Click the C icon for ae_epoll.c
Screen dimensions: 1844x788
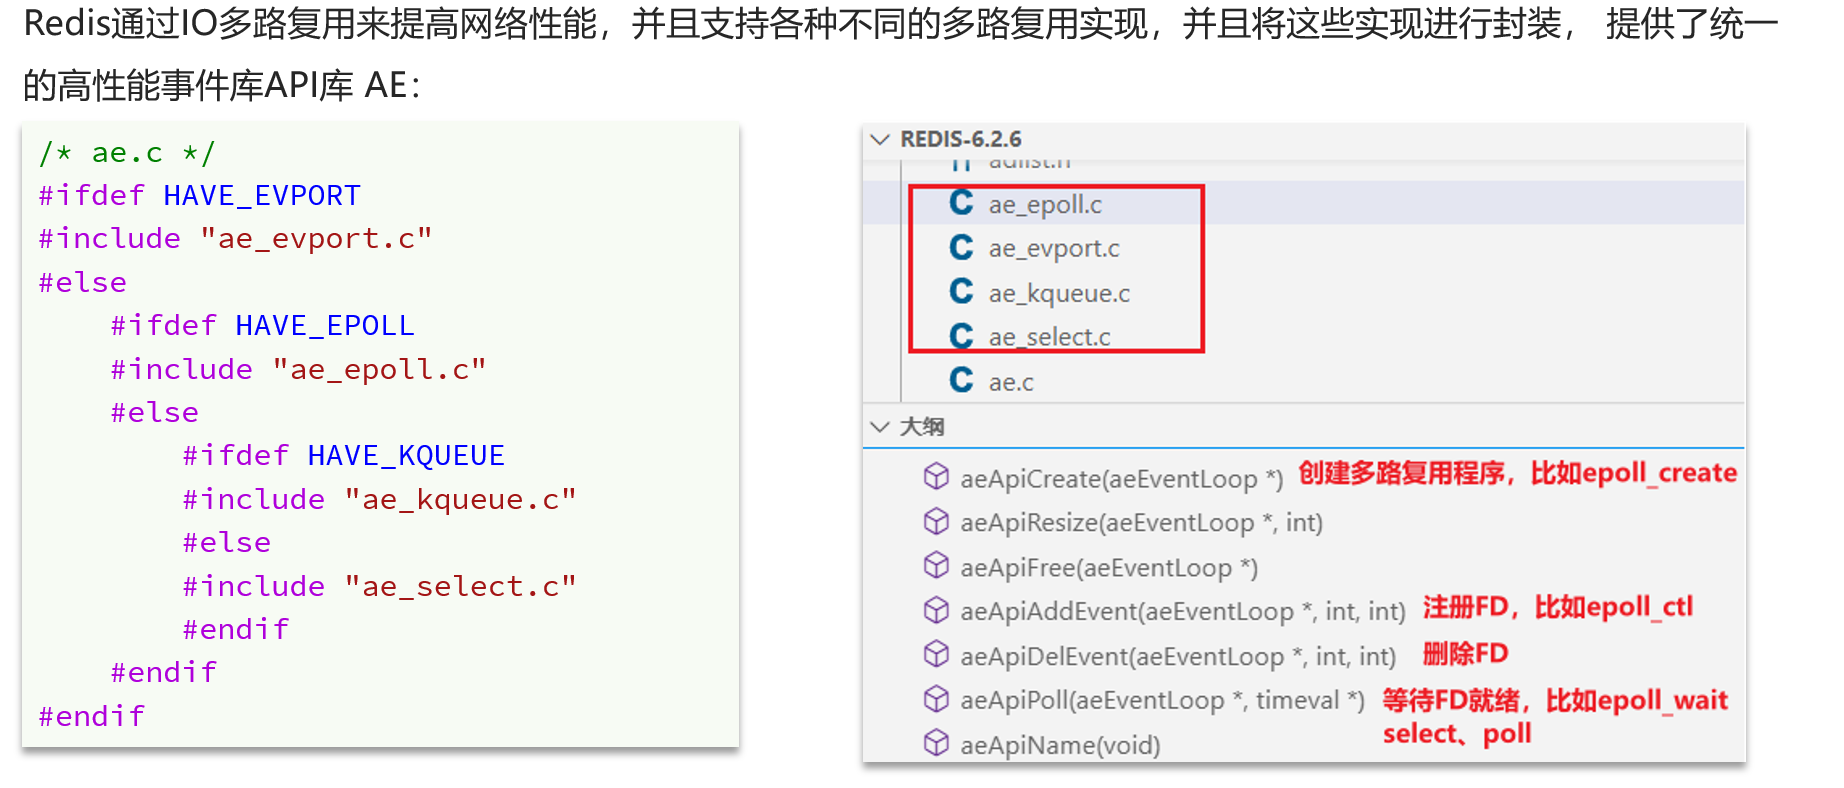point(961,203)
